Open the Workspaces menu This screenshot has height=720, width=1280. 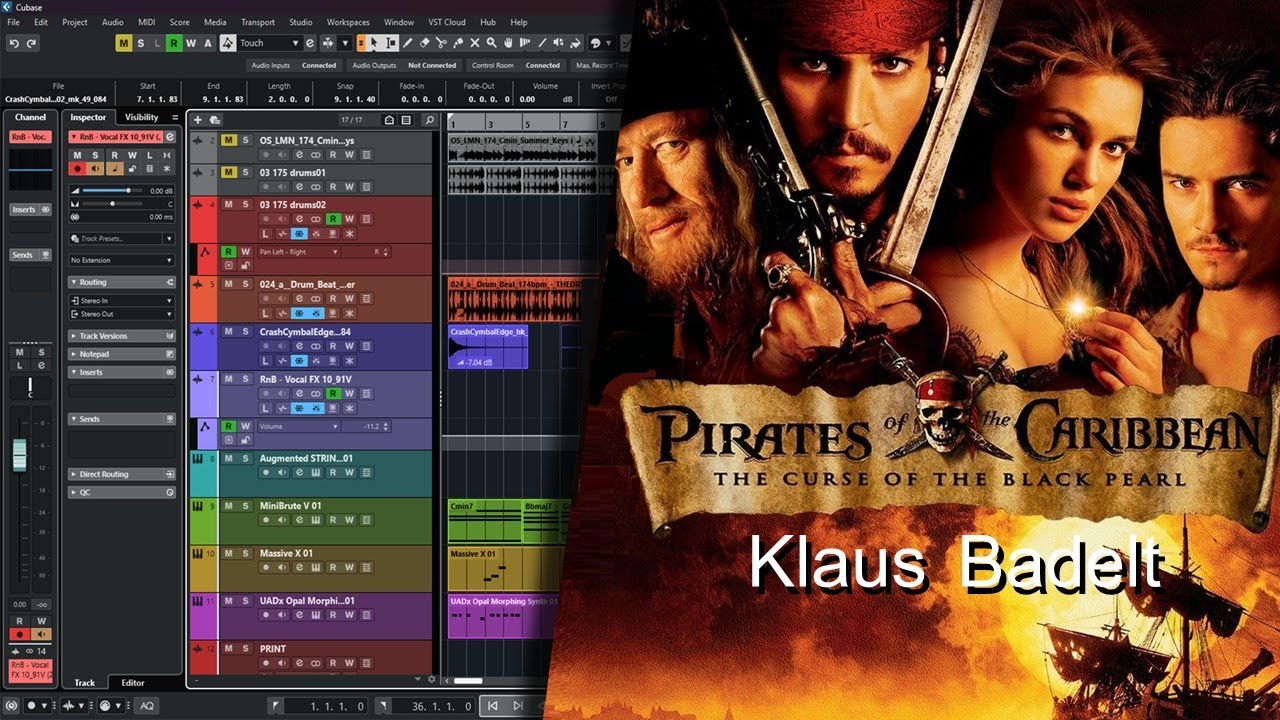(348, 22)
